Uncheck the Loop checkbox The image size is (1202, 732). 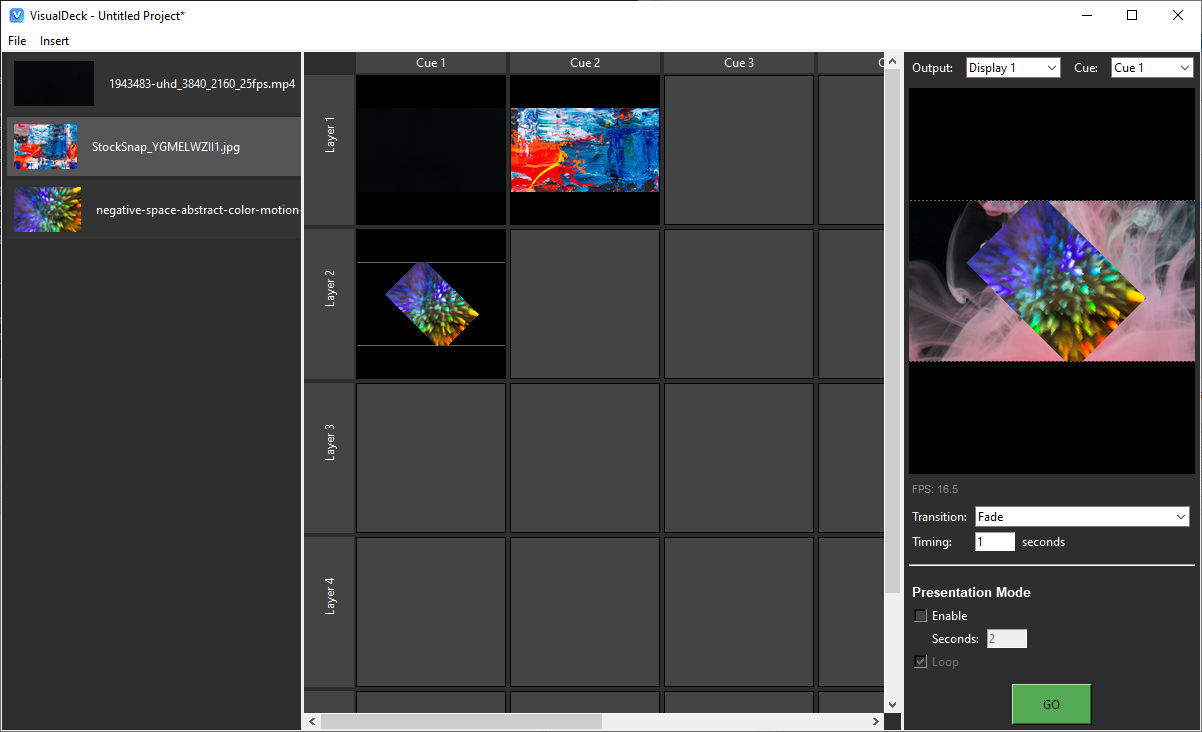click(920, 661)
